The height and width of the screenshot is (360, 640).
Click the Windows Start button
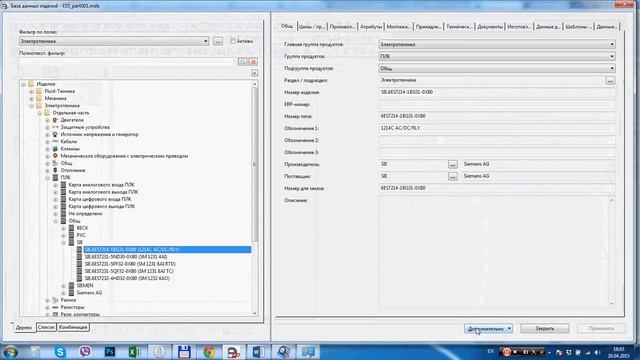(x=10, y=352)
